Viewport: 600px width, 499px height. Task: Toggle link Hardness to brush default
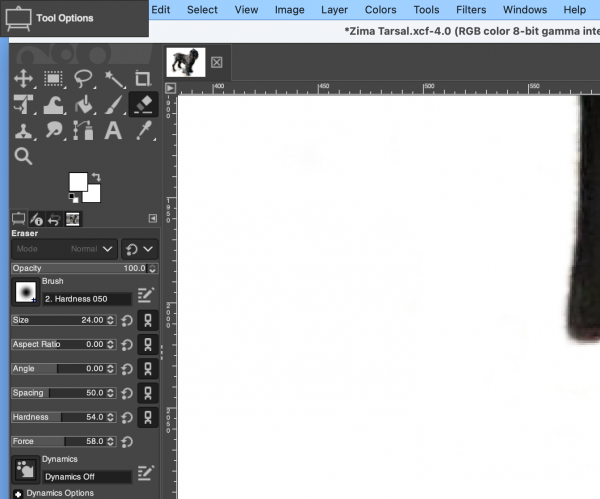[148, 417]
